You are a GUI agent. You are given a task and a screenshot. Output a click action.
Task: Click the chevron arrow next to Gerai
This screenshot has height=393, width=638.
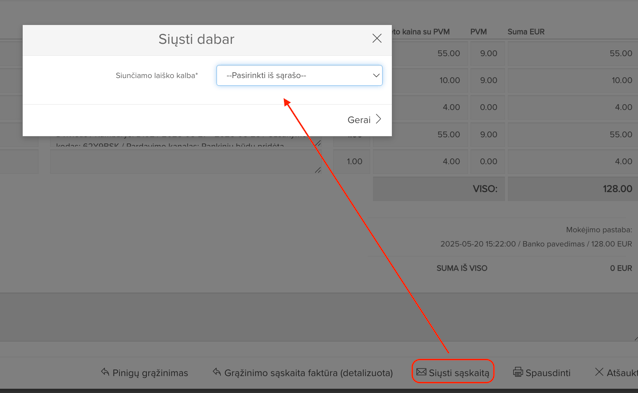click(x=378, y=119)
